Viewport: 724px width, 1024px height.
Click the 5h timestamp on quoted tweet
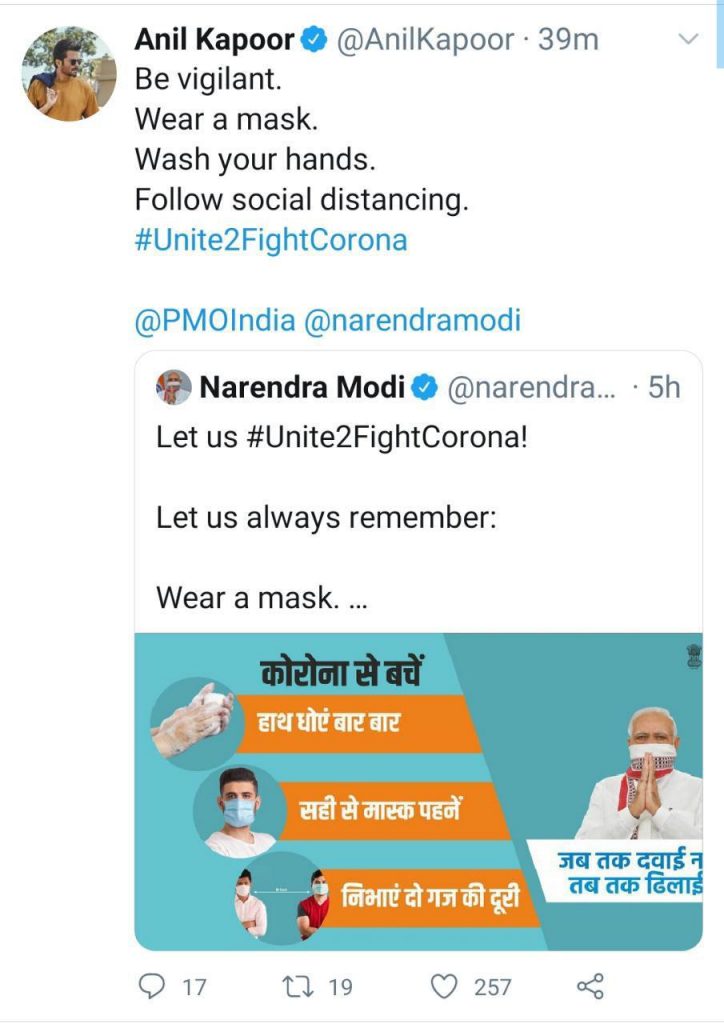coord(664,388)
